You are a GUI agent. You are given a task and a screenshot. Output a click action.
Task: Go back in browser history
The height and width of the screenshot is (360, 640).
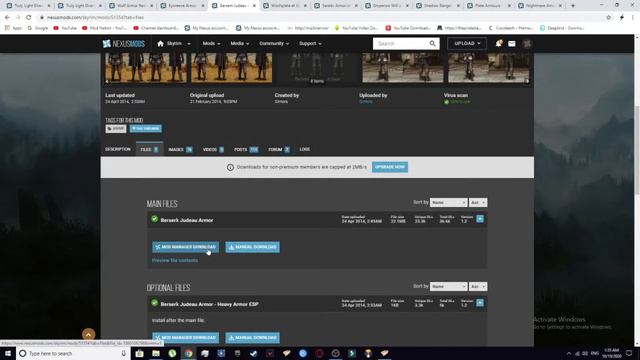(7, 18)
